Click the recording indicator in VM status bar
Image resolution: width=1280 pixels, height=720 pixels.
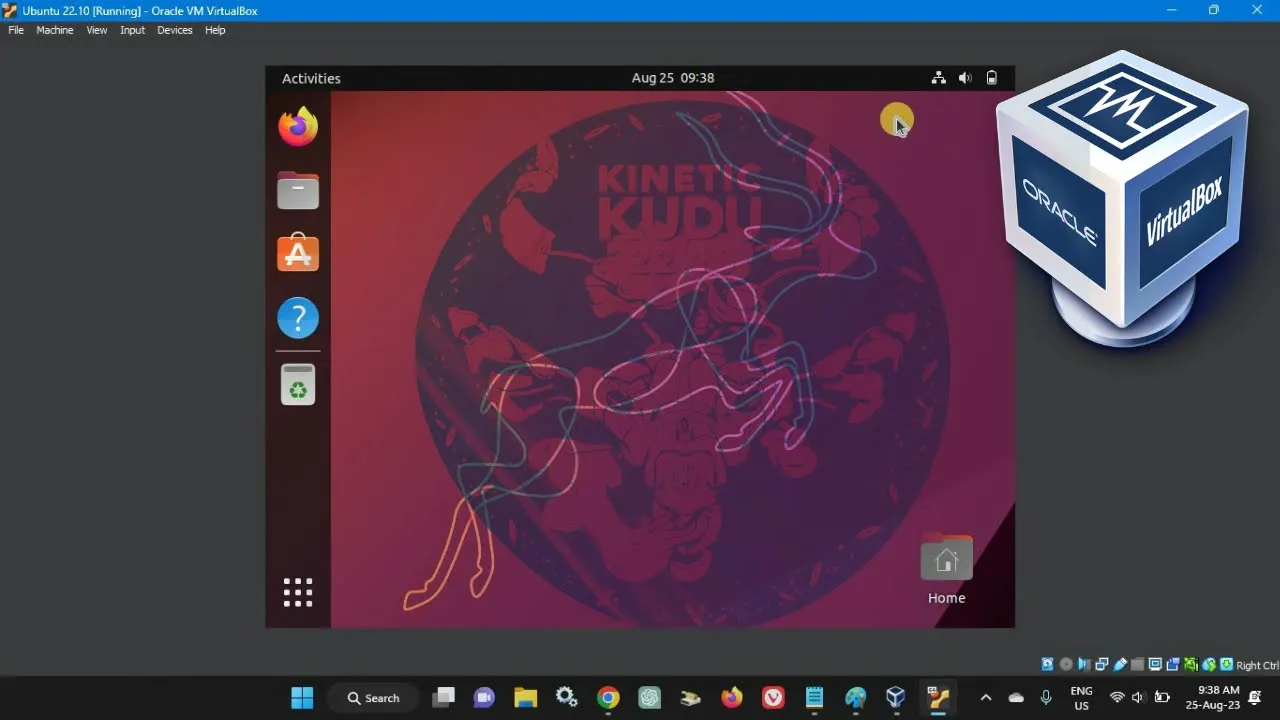point(1174,665)
